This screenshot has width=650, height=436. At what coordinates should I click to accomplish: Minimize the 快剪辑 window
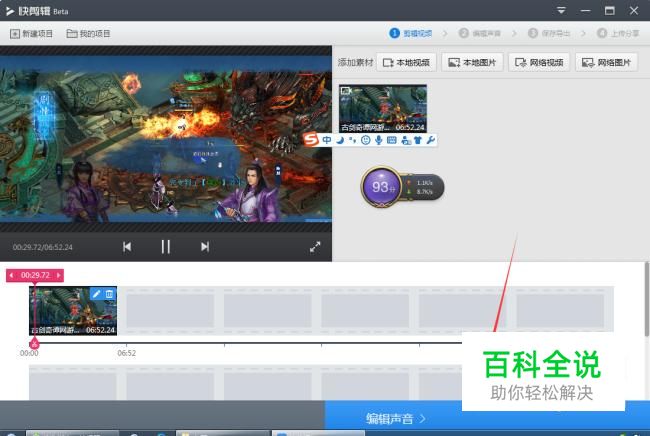[585, 11]
